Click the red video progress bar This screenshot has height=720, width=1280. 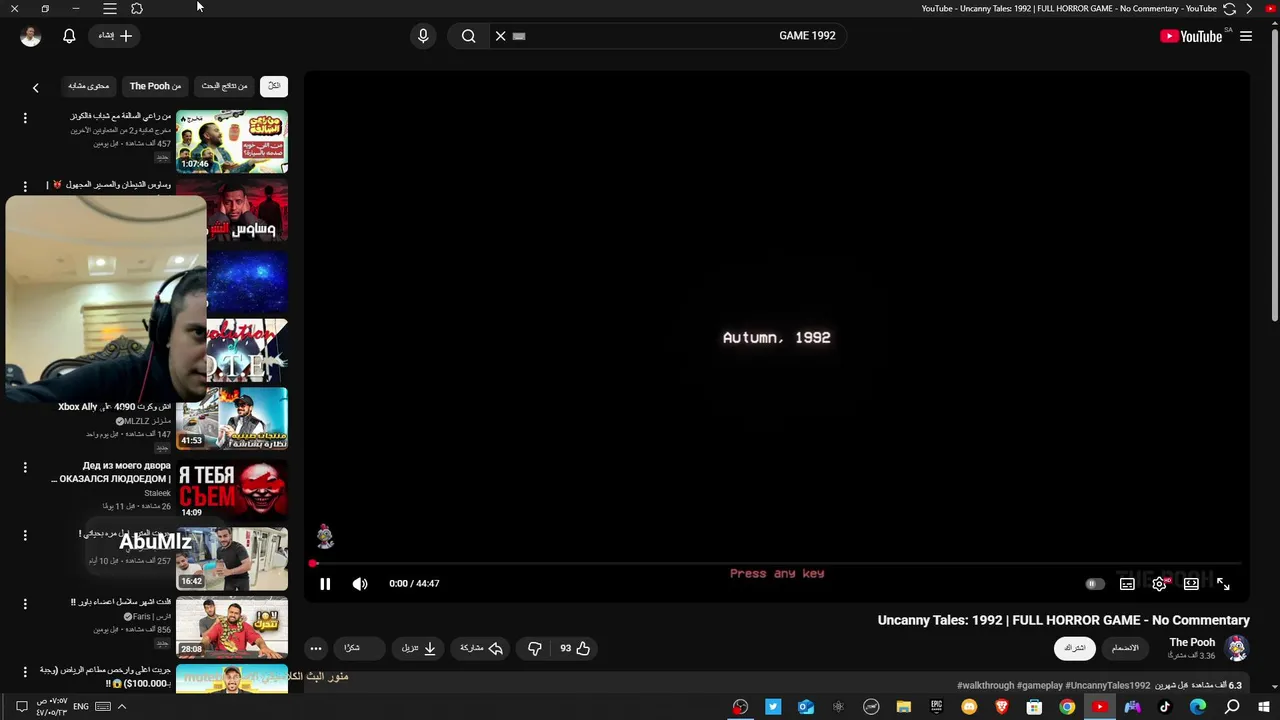click(x=777, y=563)
